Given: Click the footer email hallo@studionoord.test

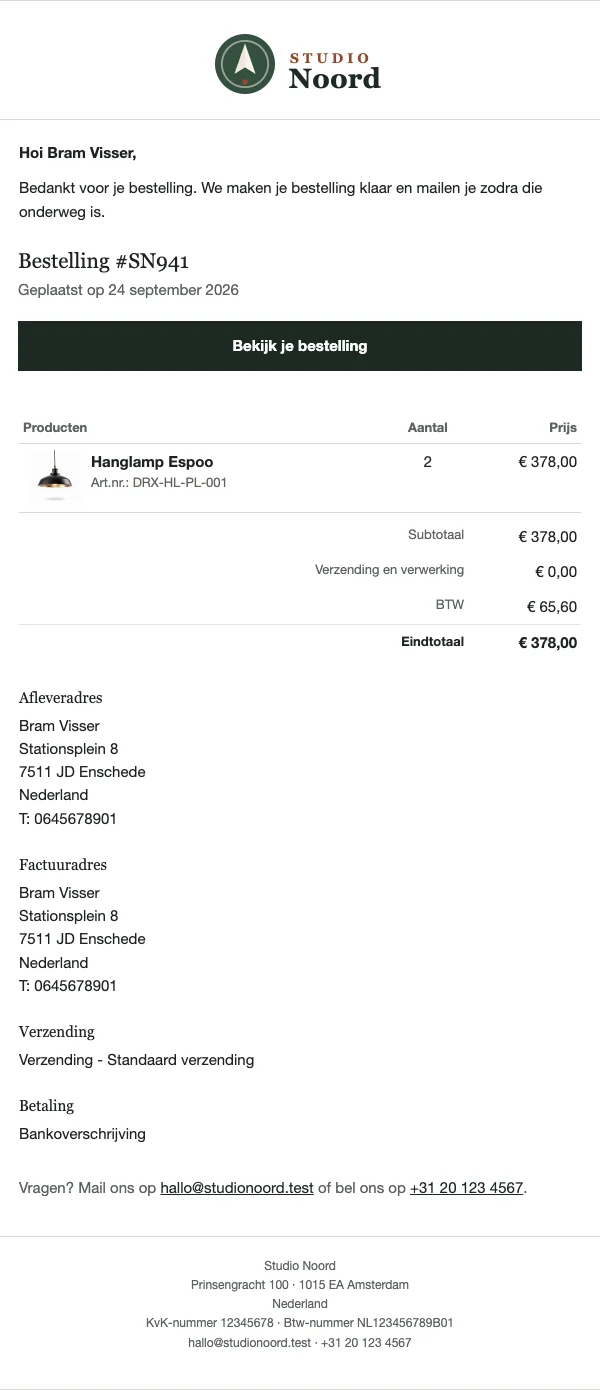Looking at the screenshot, I should coord(250,1343).
